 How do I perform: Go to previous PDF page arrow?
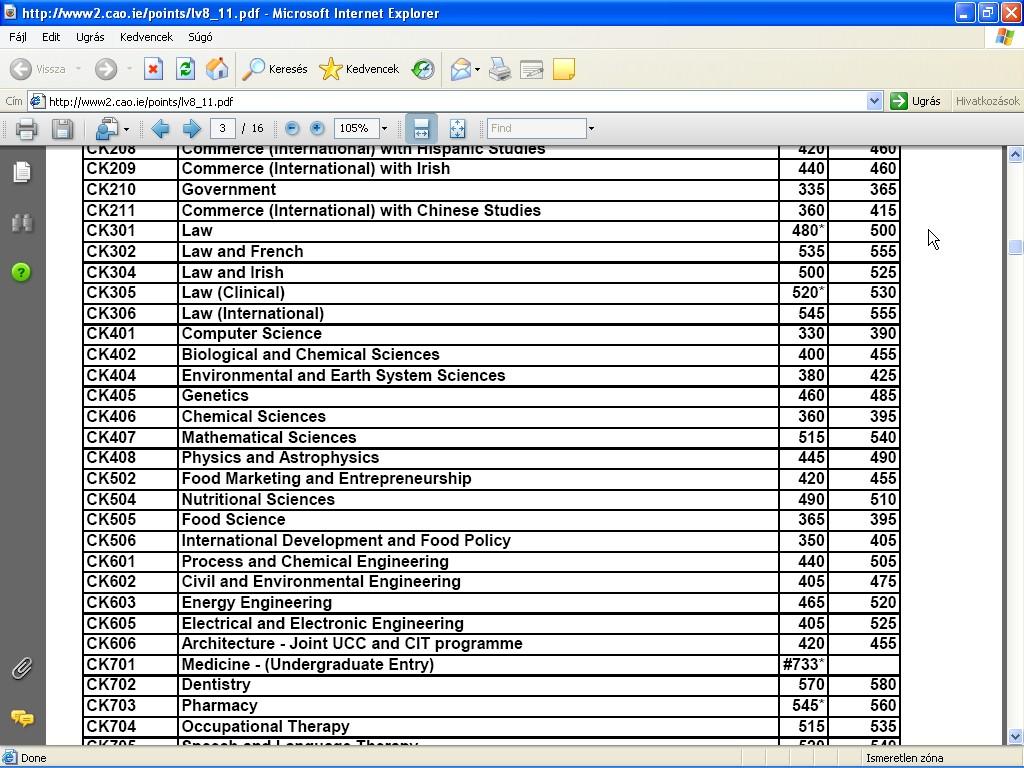pyautogui.click(x=160, y=129)
